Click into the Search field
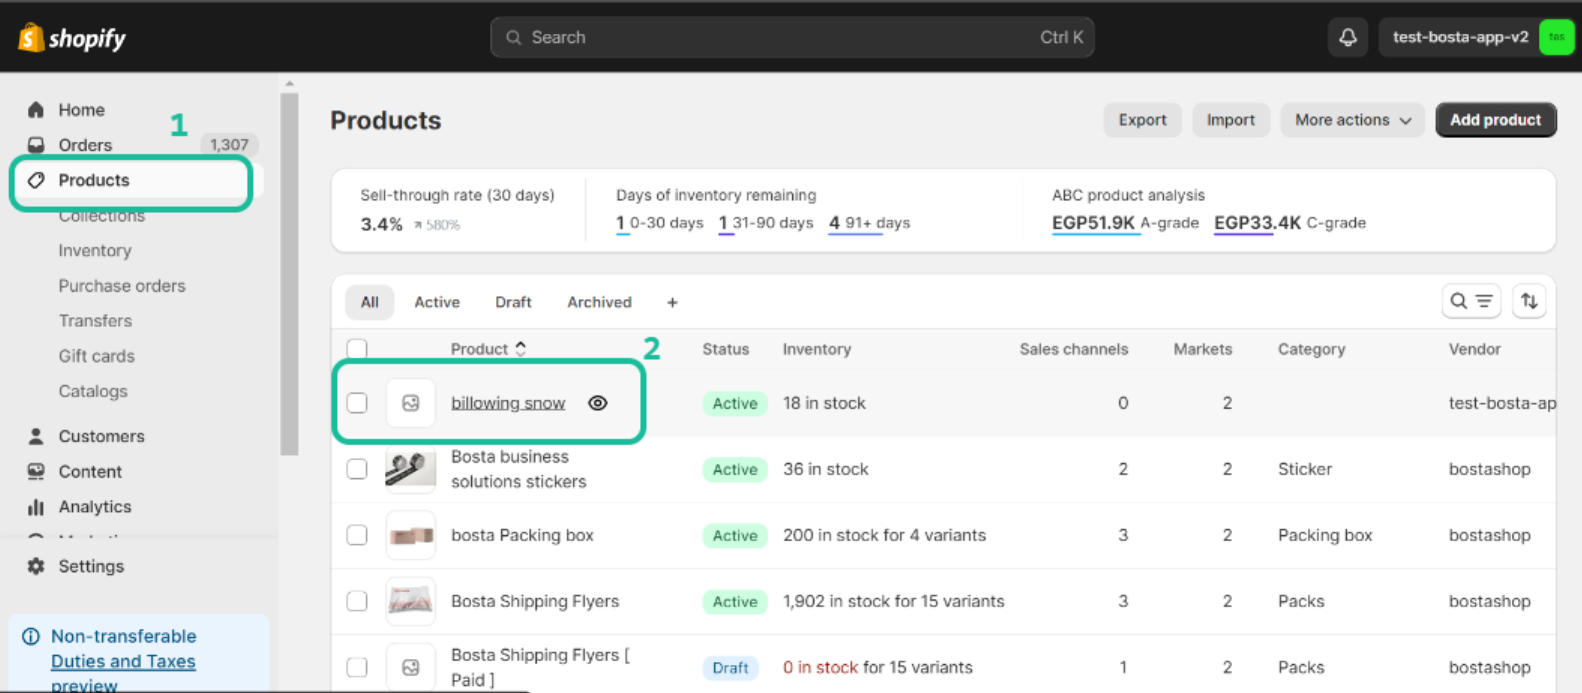 click(x=792, y=37)
